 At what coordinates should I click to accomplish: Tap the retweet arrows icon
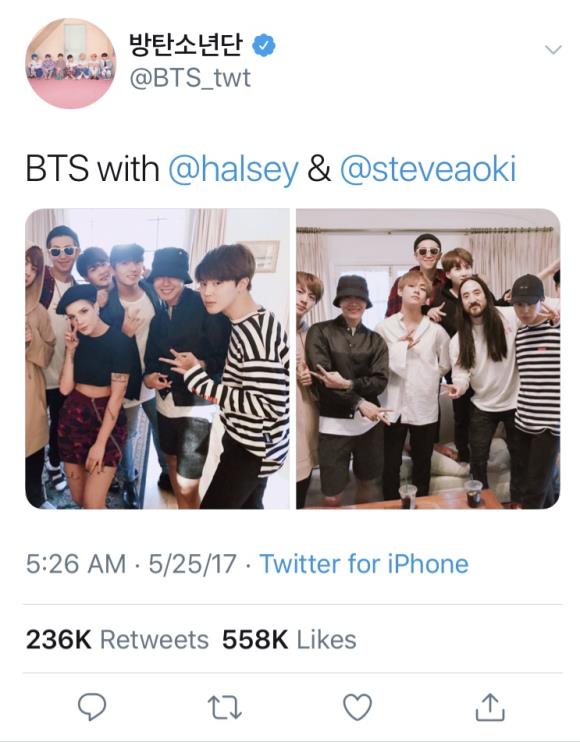pos(225,707)
